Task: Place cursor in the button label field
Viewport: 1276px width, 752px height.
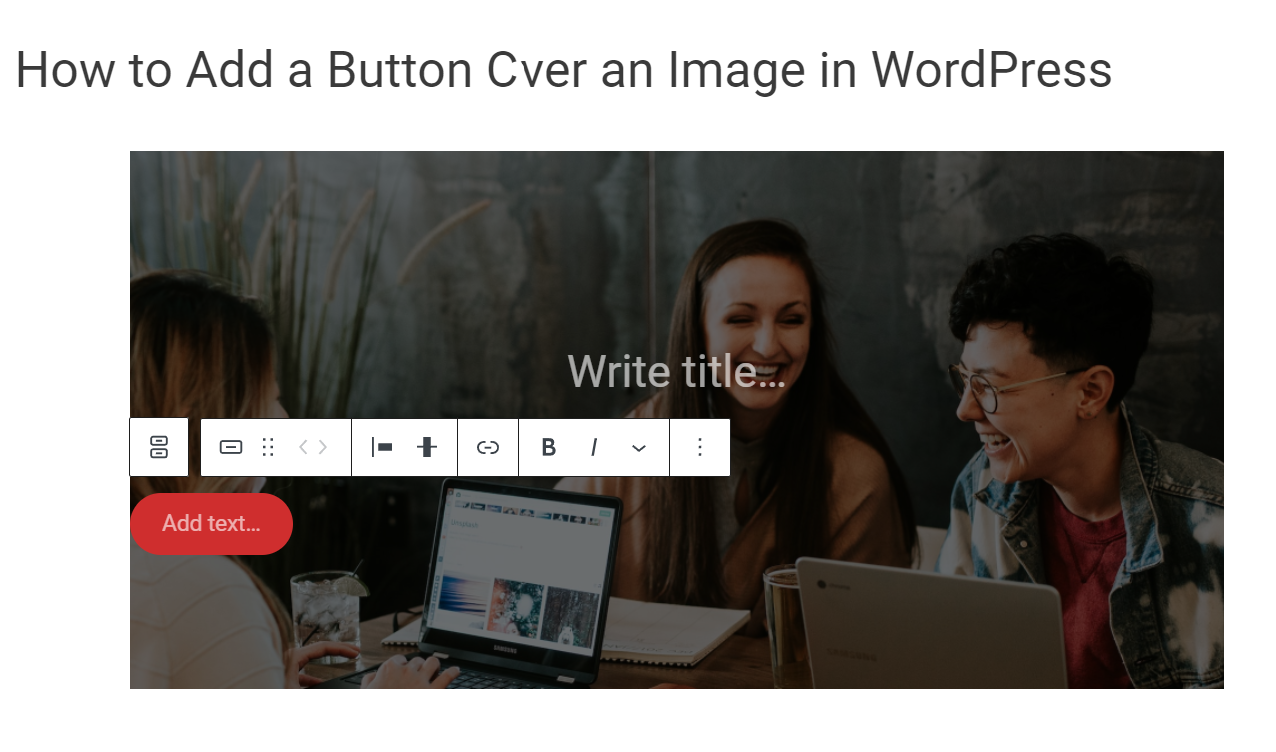Action: click(x=211, y=523)
